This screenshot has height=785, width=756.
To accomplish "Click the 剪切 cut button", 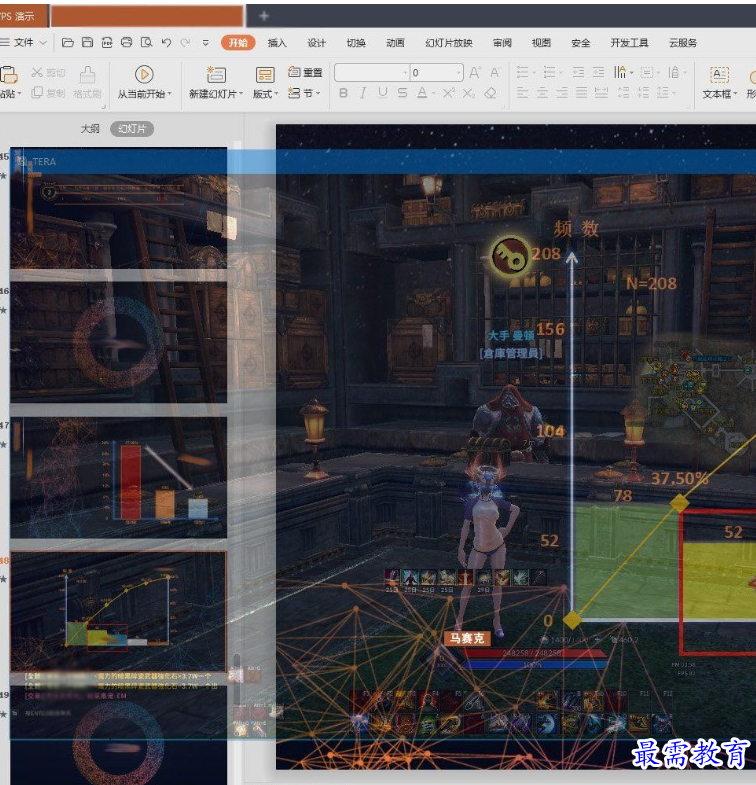I will point(48,73).
